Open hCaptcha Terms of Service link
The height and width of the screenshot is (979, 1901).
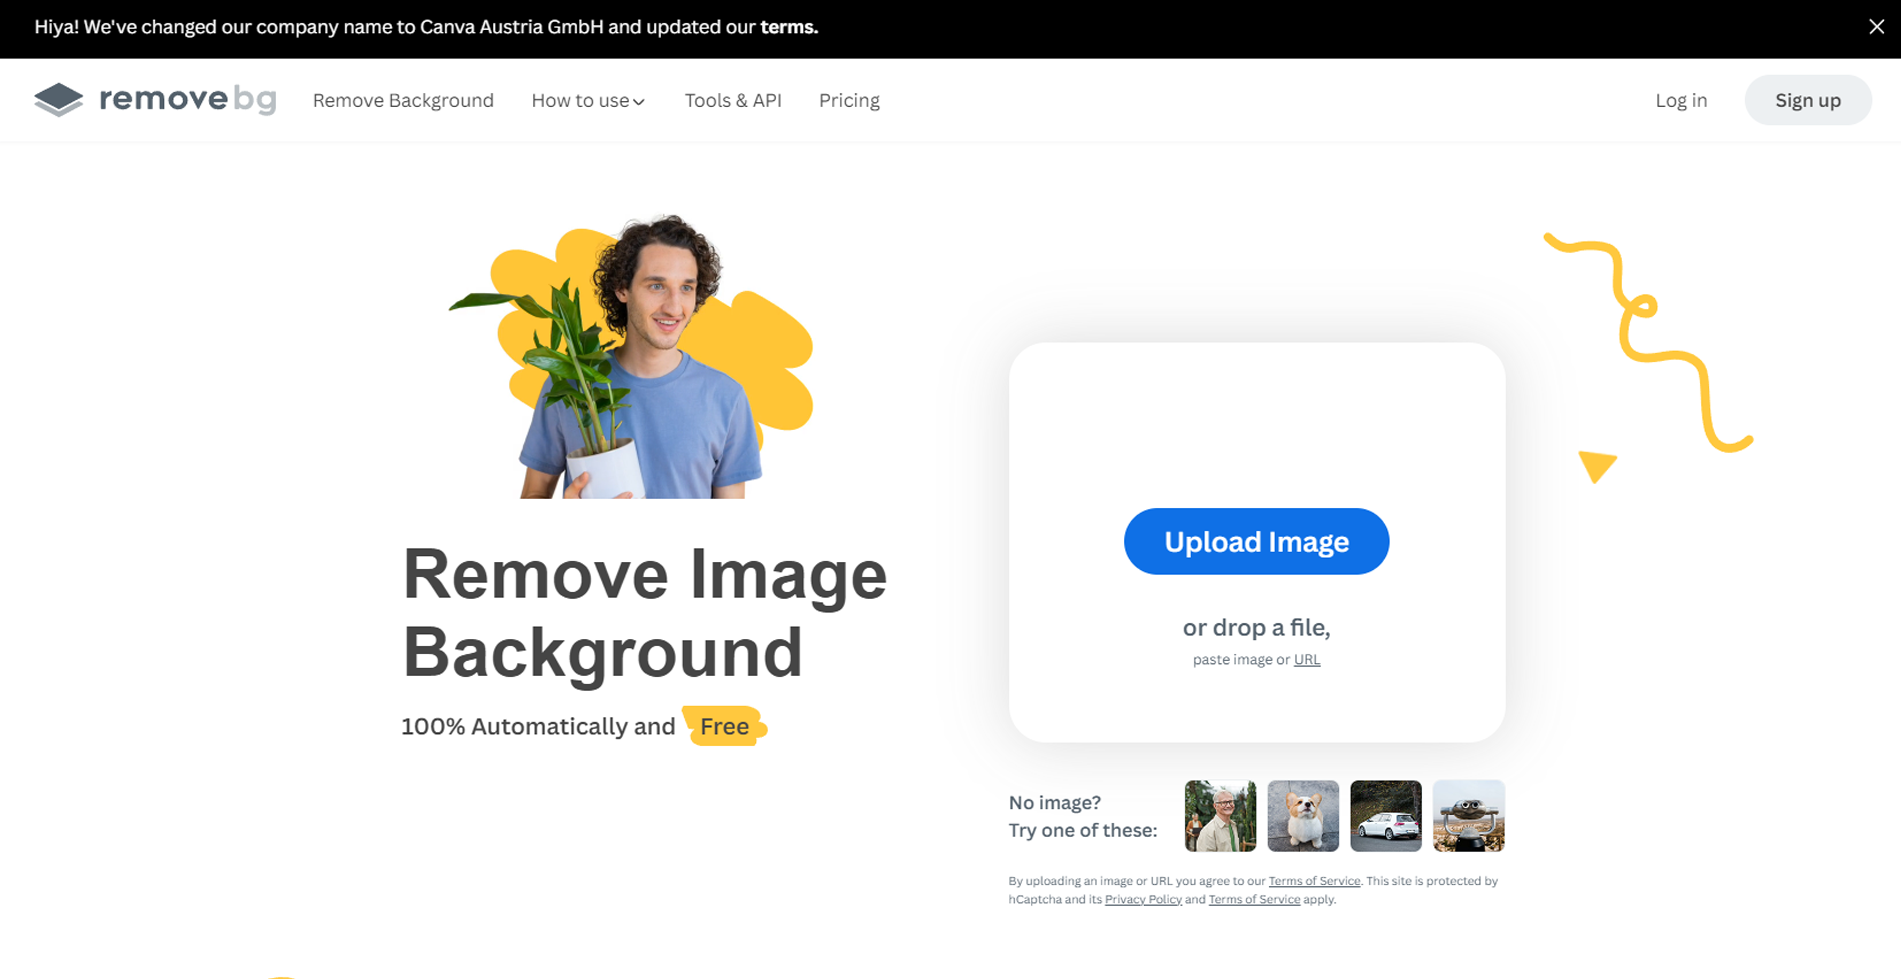click(x=1254, y=899)
